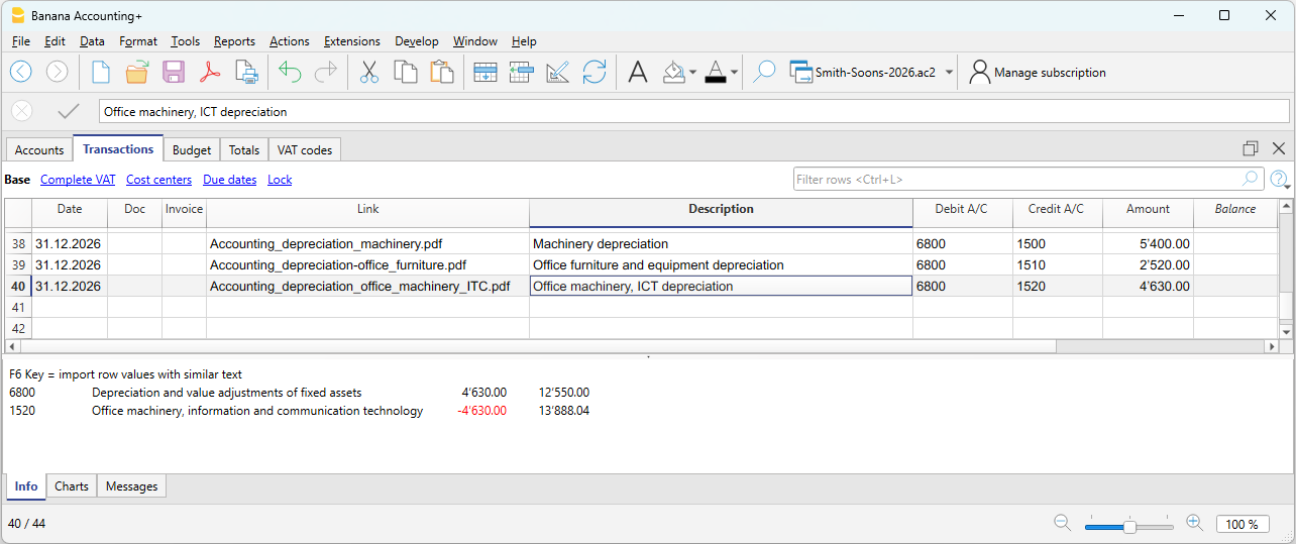1296x544 pixels.
Task: Switch to the VAT codes tab
Action: coord(304,150)
